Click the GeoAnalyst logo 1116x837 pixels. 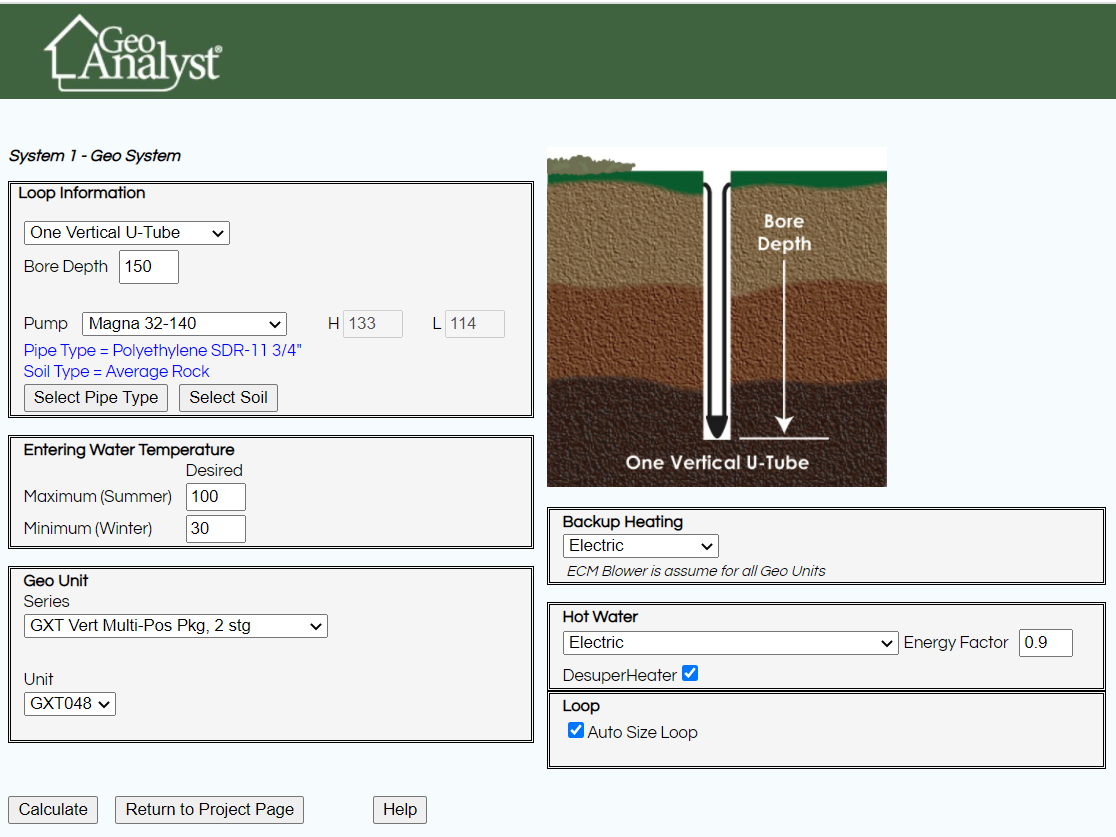point(133,53)
